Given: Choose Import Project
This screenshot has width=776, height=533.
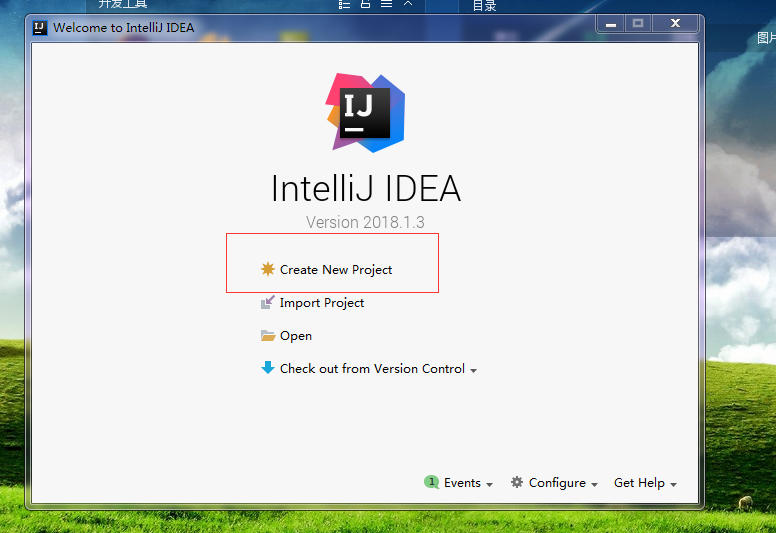Looking at the screenshot, I should coord(322,303).
